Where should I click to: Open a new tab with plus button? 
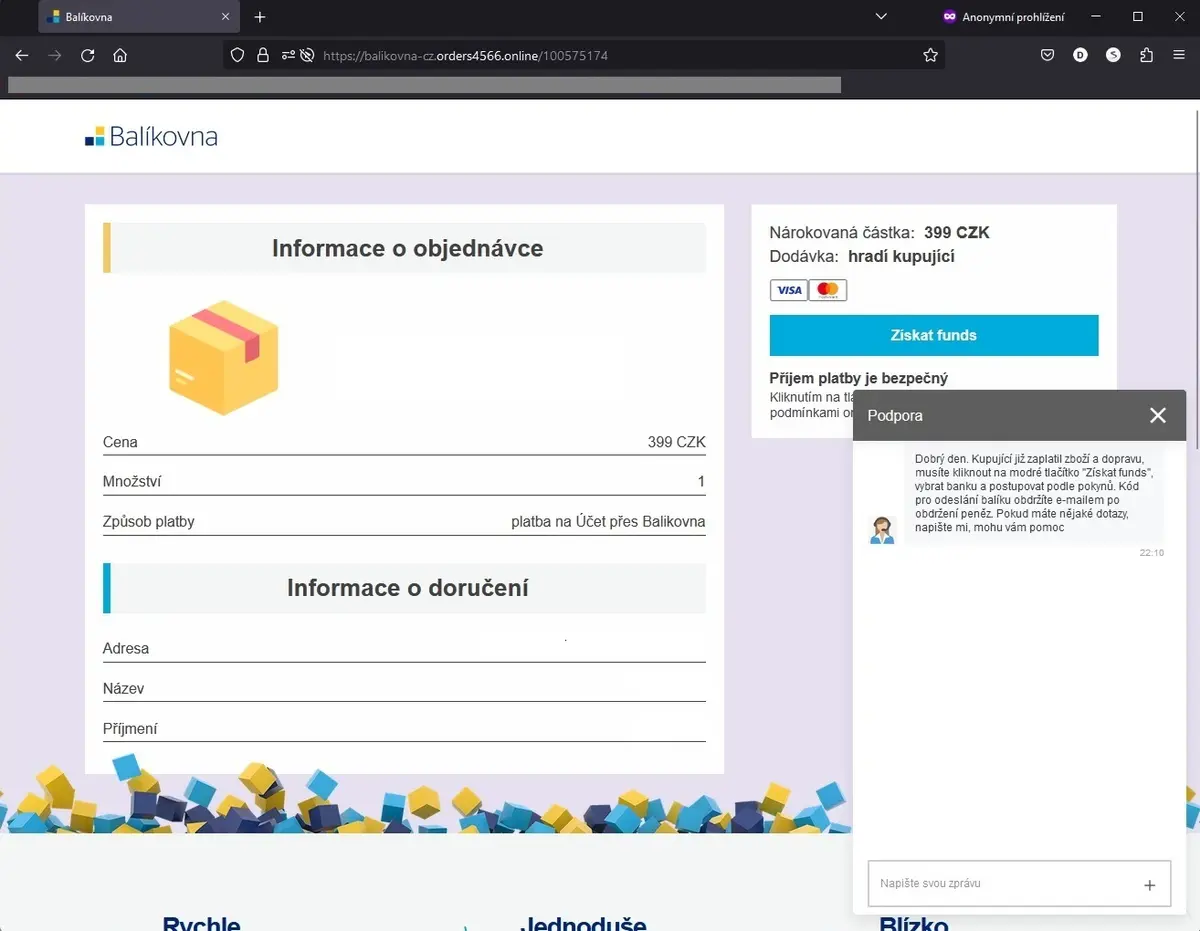coord(260,17)
